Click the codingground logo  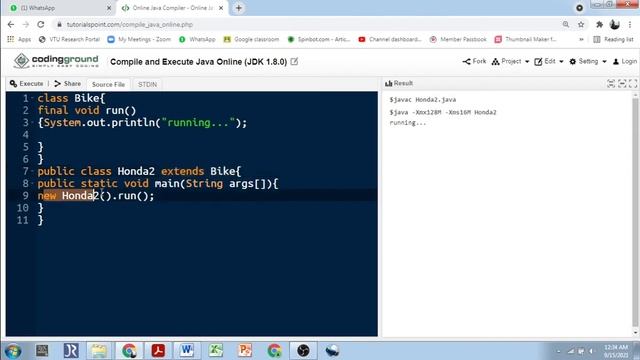[56, 61]
